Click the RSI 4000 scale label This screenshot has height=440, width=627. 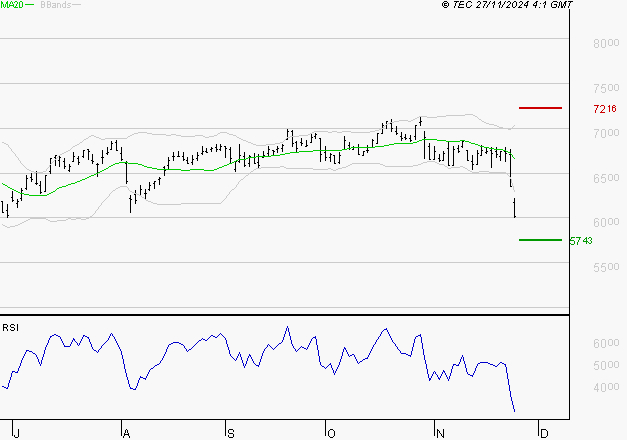tap(604, 388)
